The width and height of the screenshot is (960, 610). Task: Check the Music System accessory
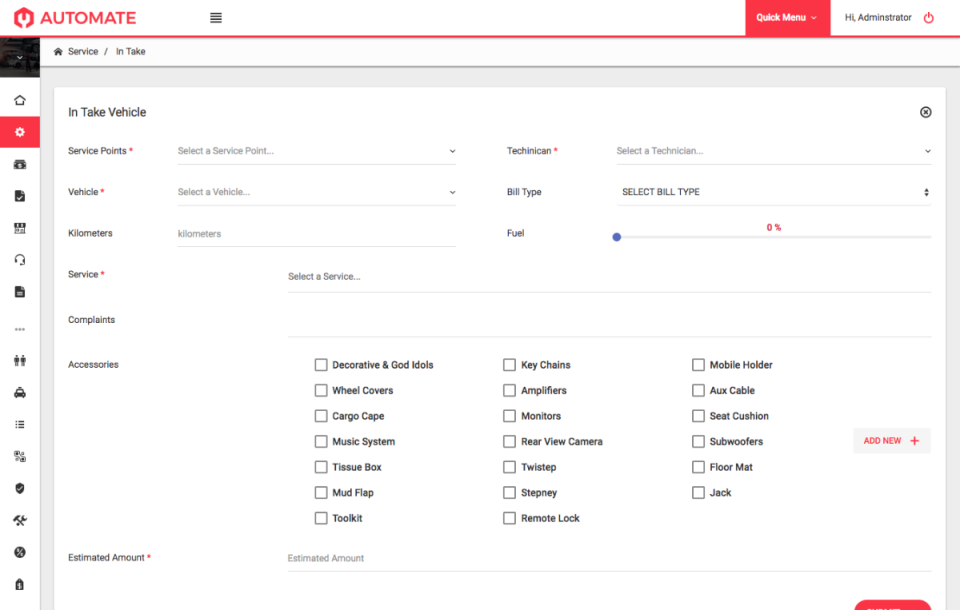pyautogui.click(x=321, y=441)
